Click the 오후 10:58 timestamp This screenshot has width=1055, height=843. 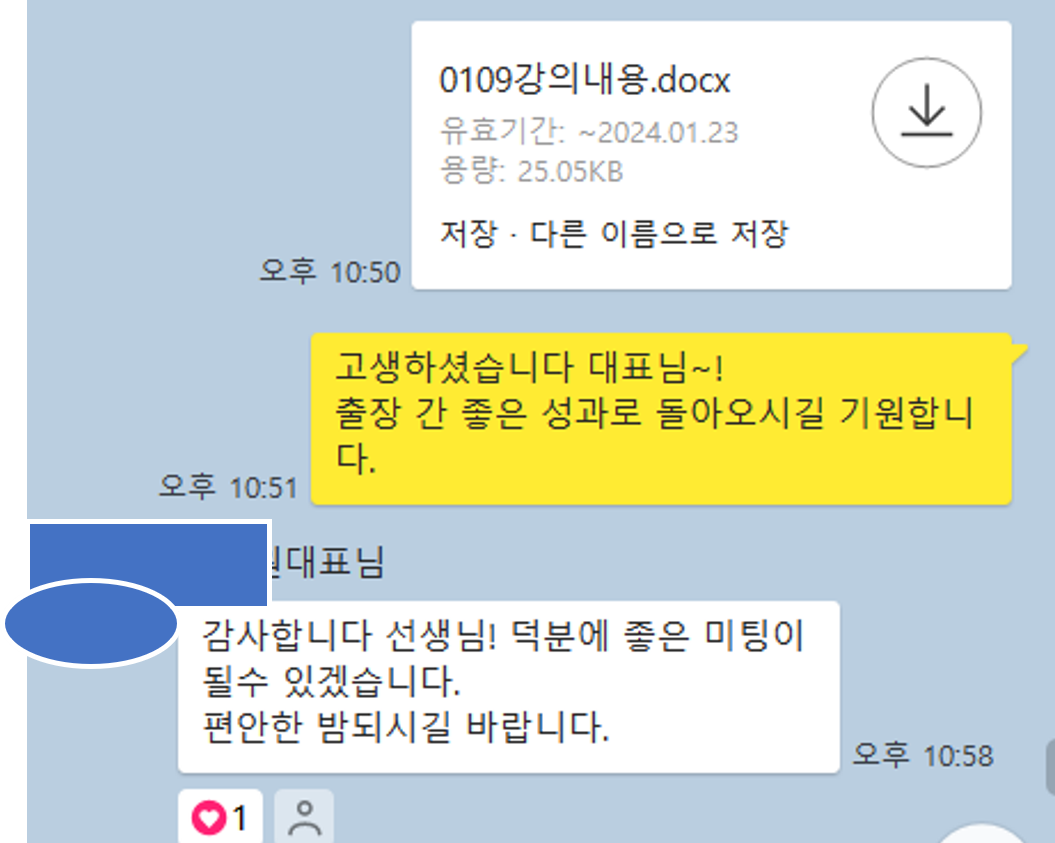coord(922,755)
